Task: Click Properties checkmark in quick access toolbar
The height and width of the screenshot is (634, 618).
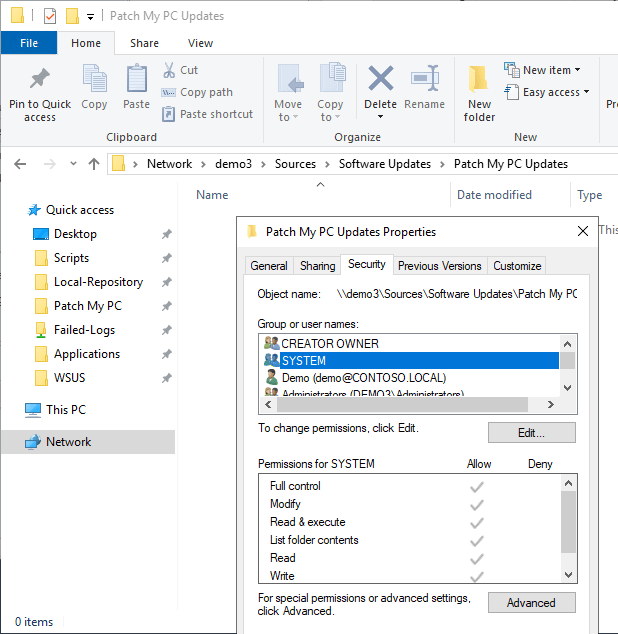Action: (x=50, y=16)
